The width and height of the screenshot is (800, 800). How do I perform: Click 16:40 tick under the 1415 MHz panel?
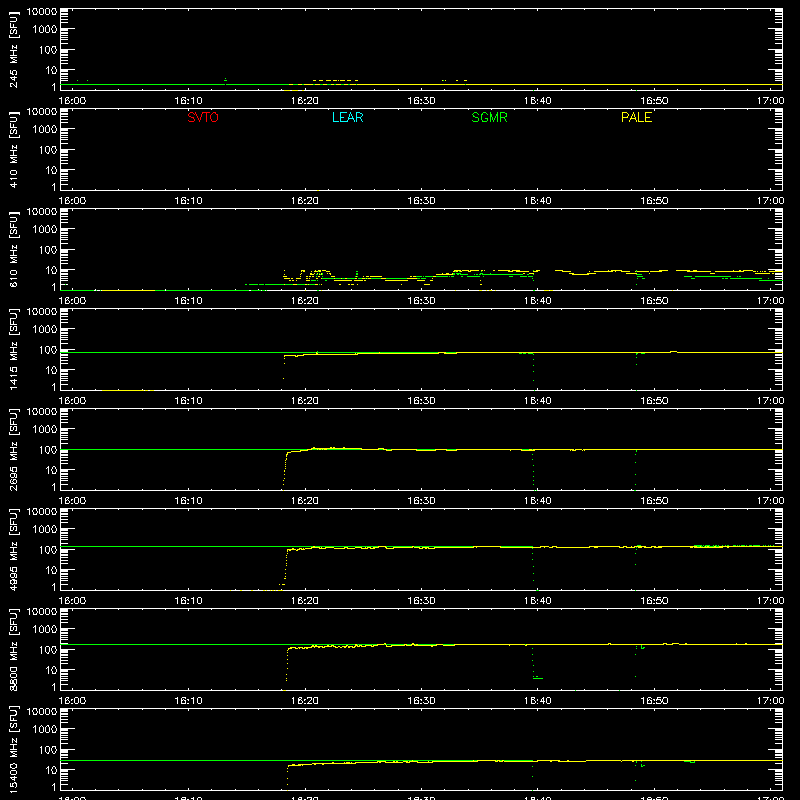click(537, 401)
